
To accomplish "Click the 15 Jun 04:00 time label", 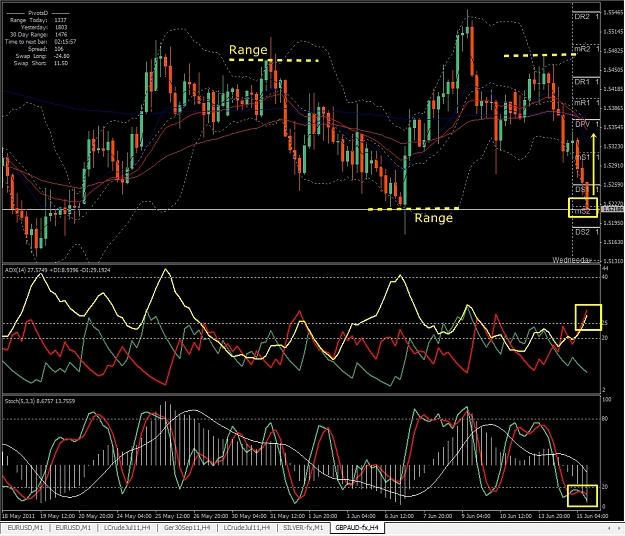I will tap(591, 516).
